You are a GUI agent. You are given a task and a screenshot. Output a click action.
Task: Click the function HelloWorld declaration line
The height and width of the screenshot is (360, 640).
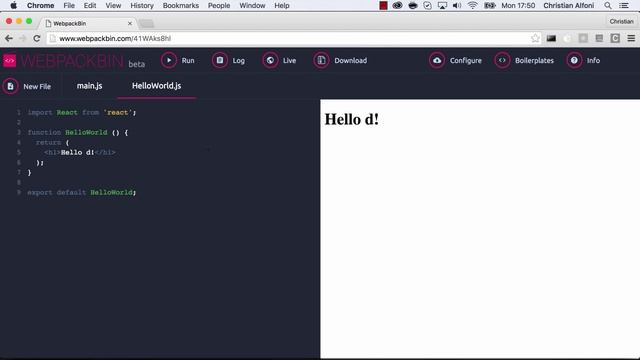pos(78,132)
